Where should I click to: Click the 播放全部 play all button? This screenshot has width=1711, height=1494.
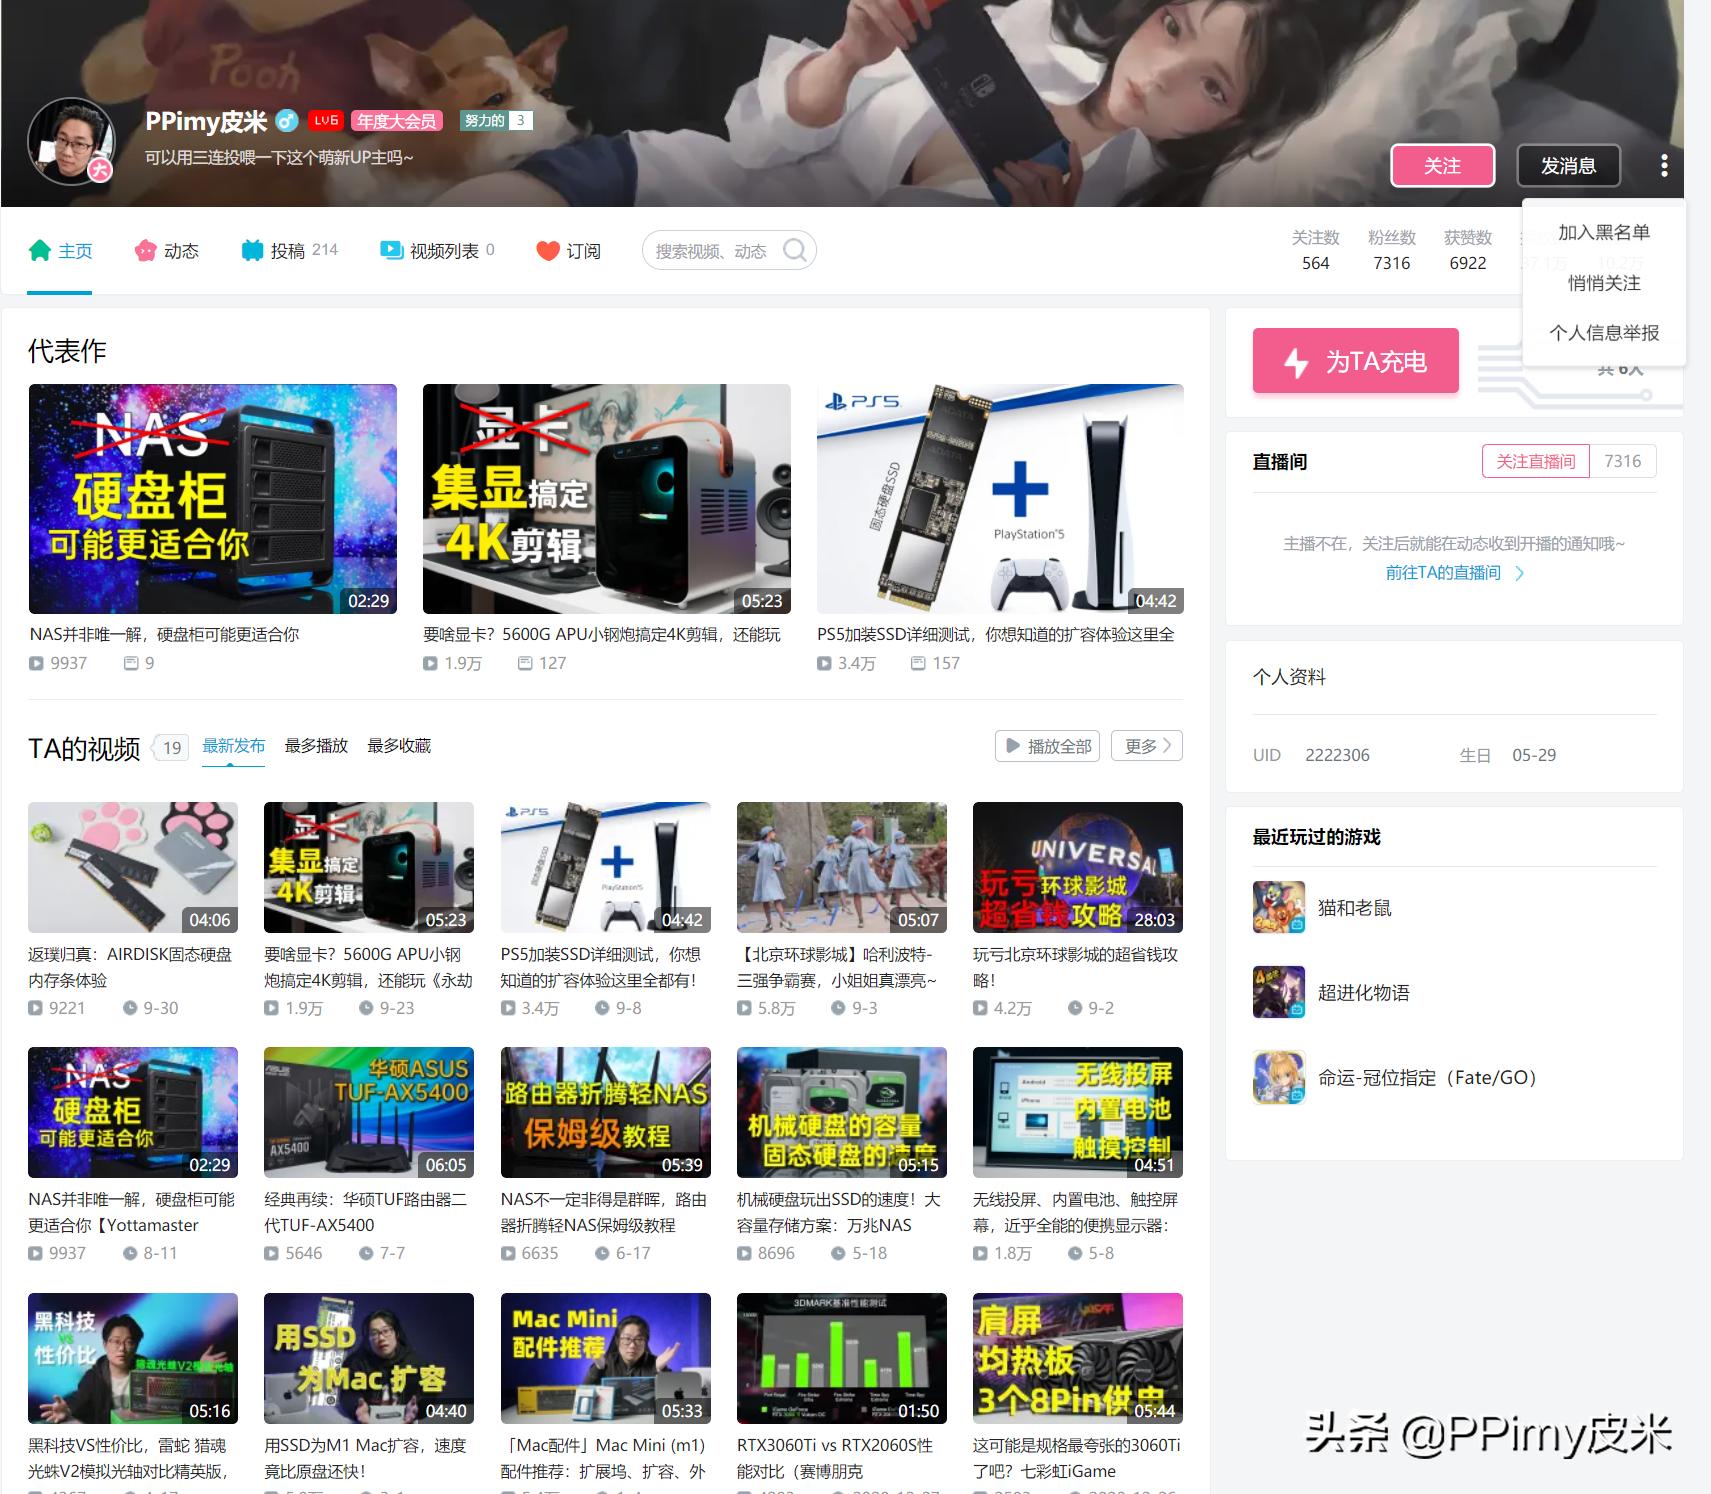(x=1047, y=746)
